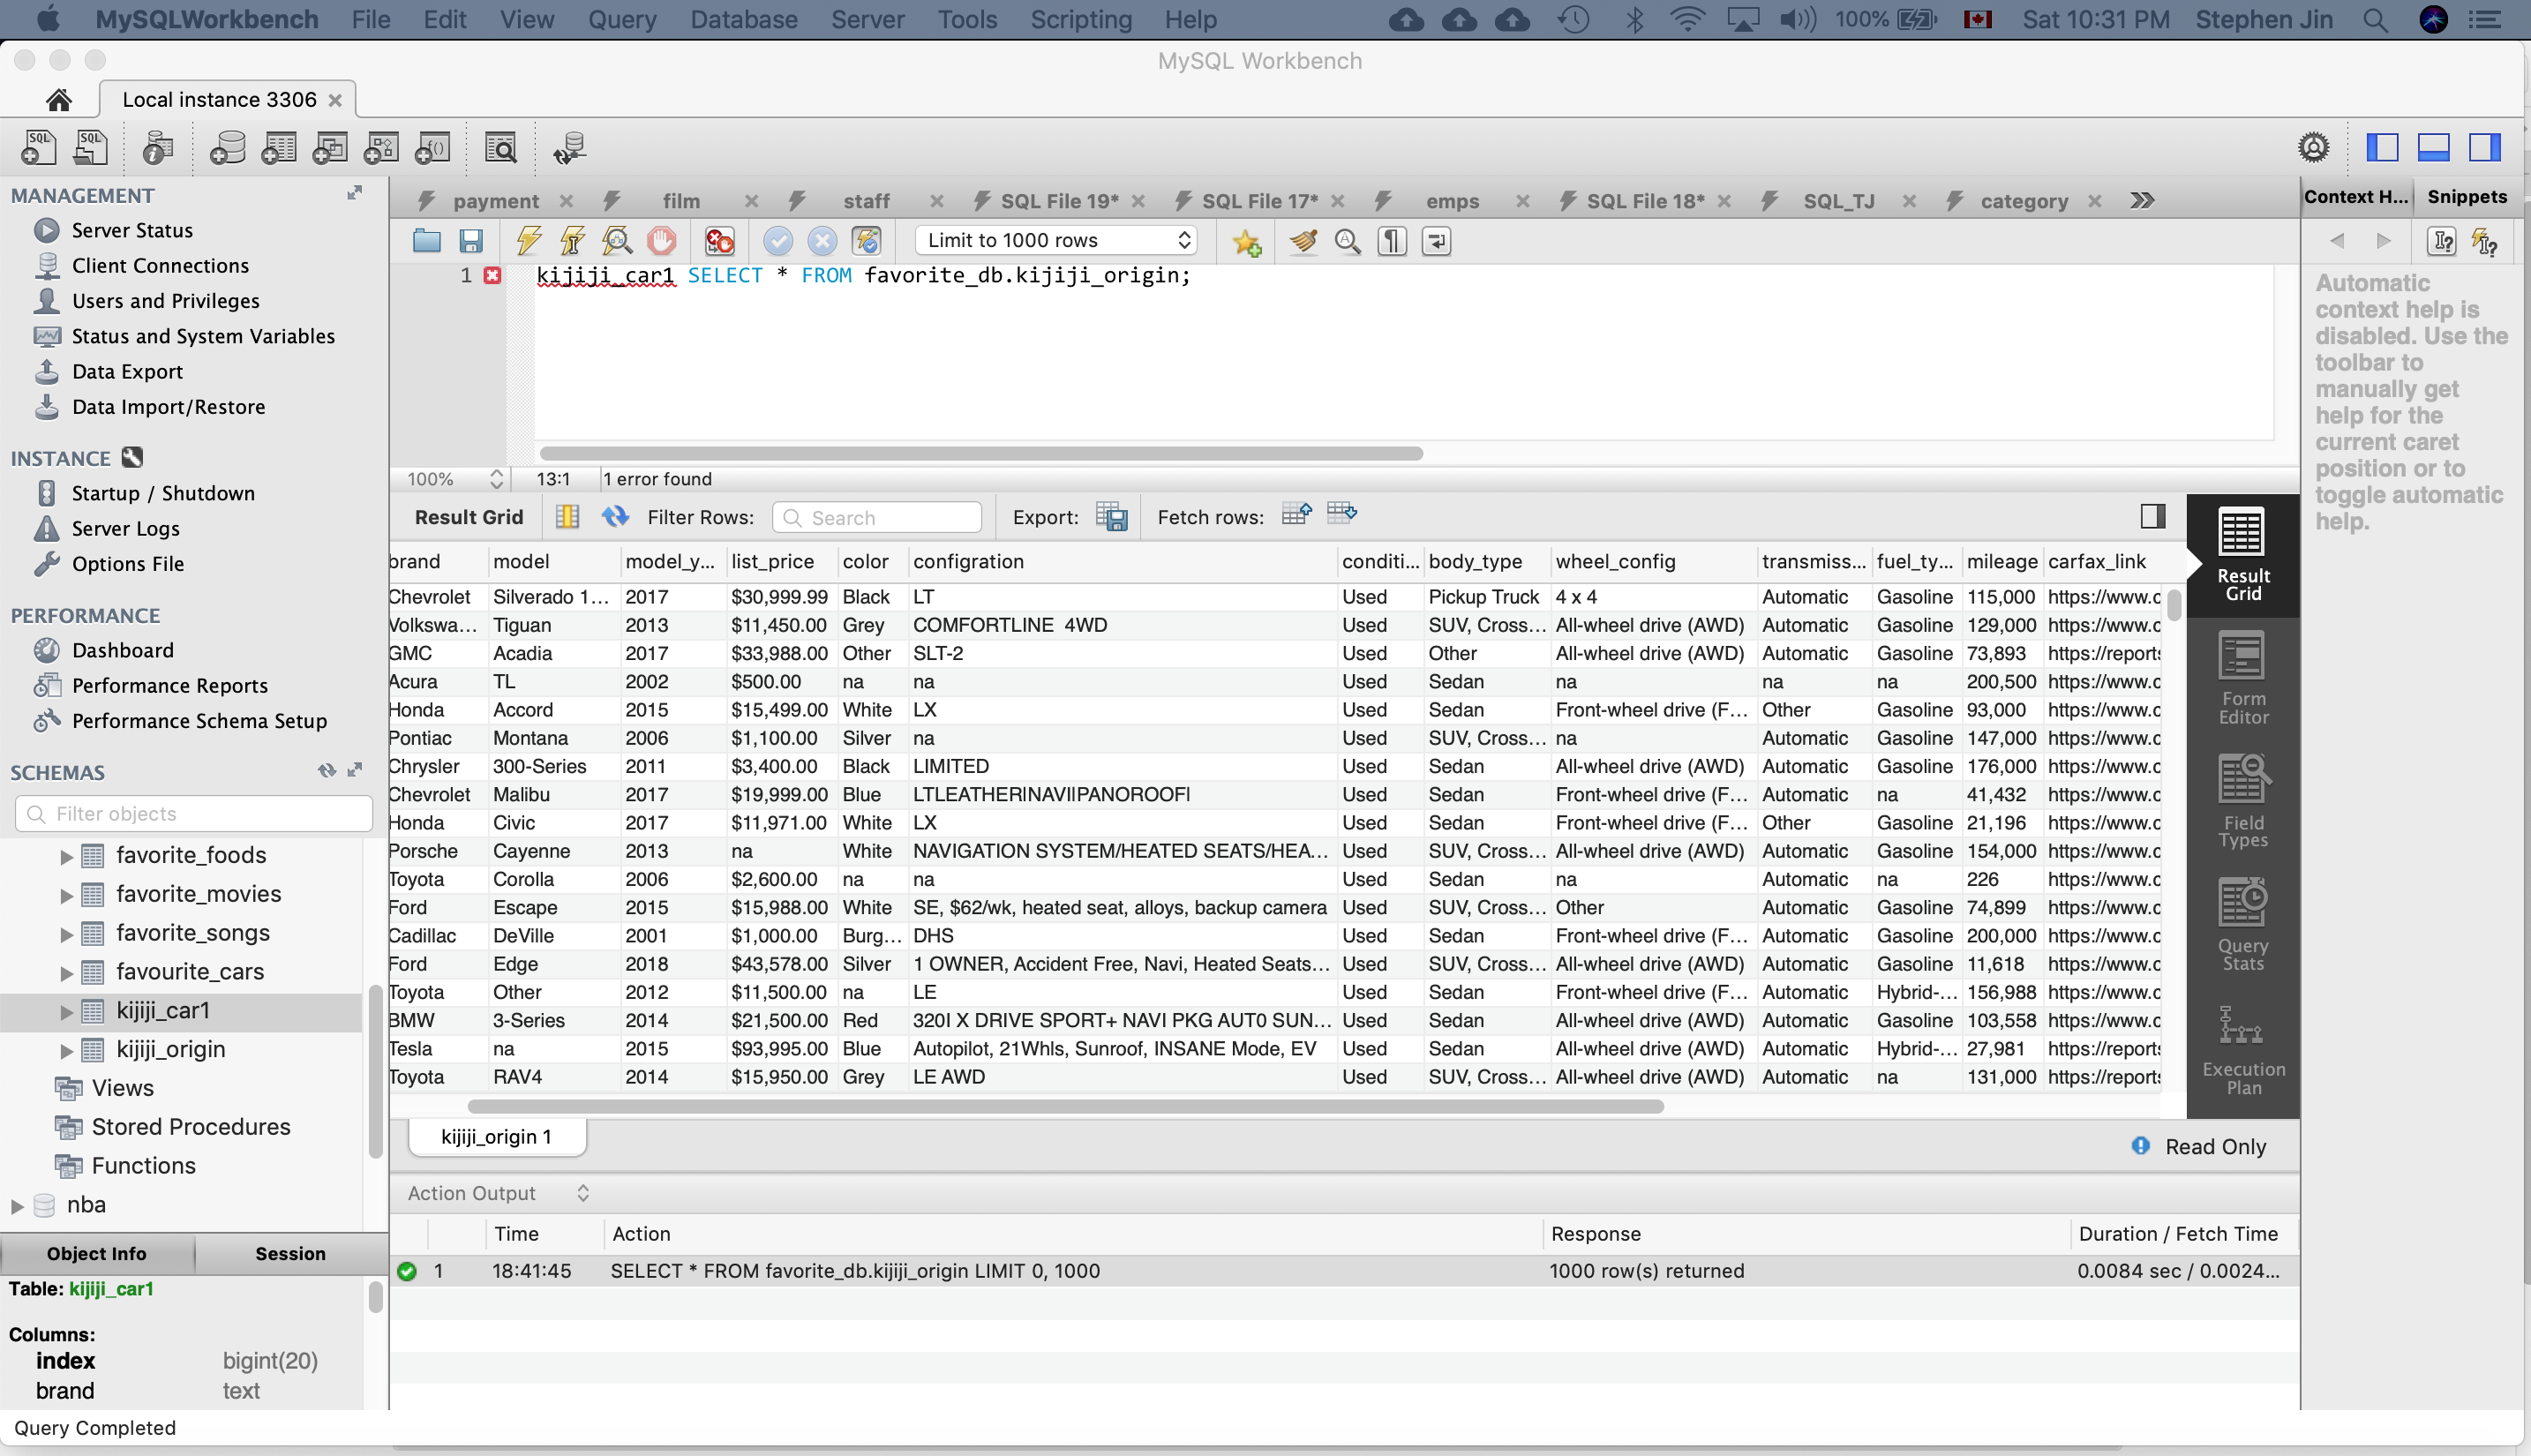Refresh result grid data icon
The width and height of the screenshot is (2531, 1456).
(615, 516)
